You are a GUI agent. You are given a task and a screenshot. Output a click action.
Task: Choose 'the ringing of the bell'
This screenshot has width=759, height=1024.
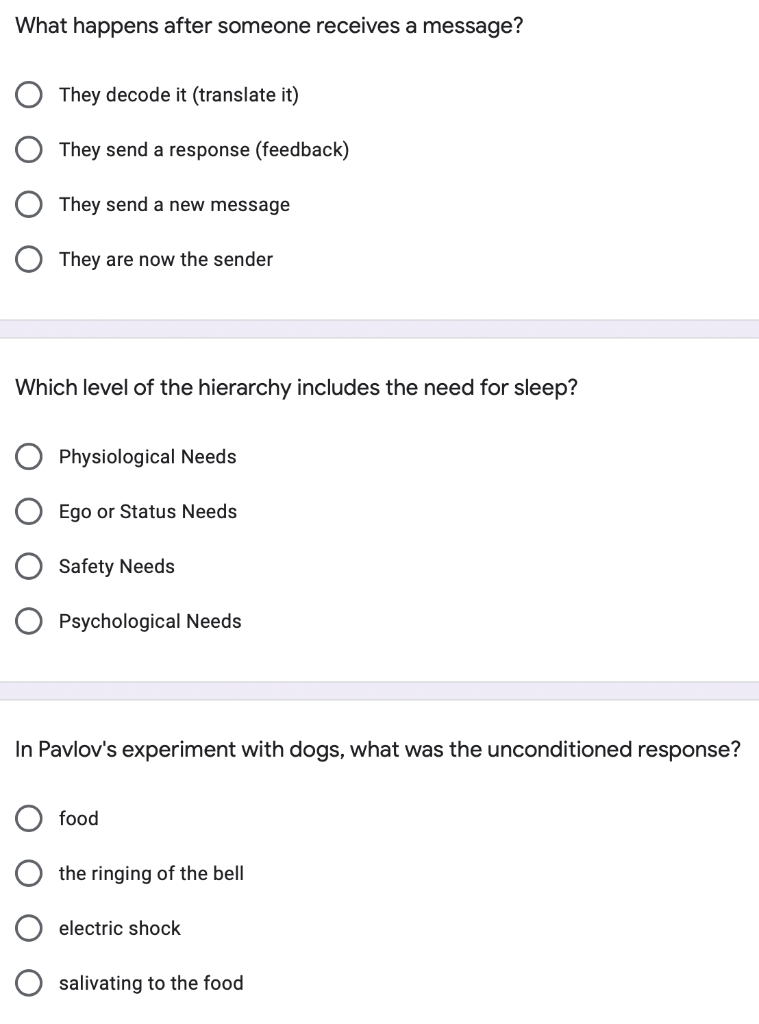(x=29, y=874)
